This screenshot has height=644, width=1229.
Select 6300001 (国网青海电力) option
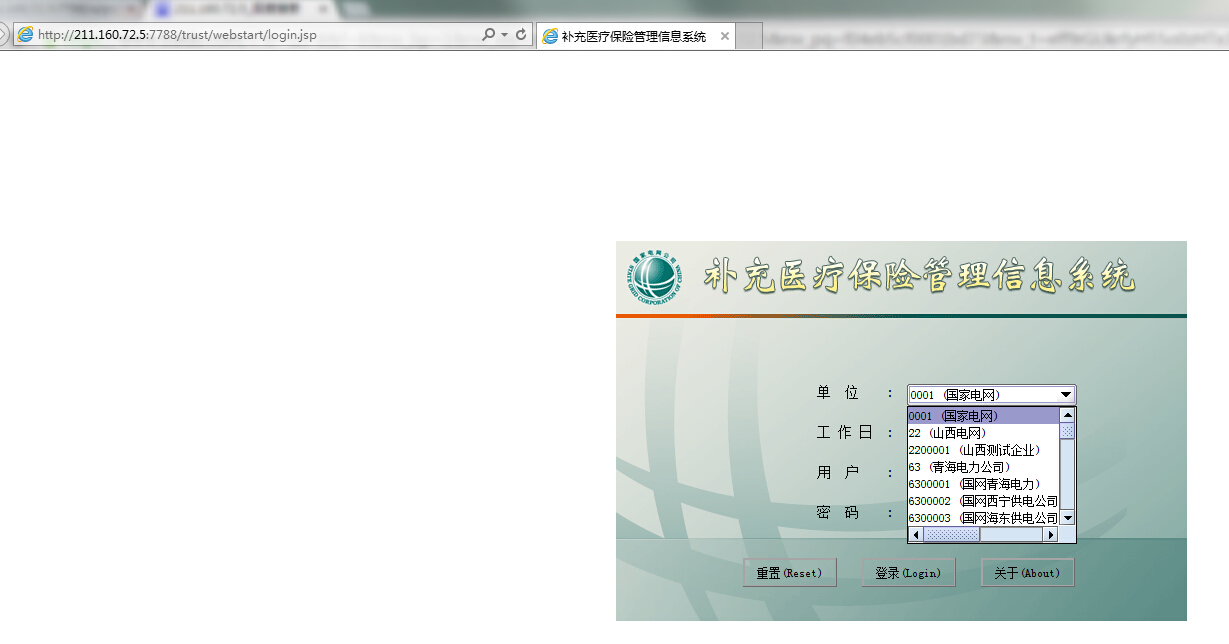click(x=983, y=484)
